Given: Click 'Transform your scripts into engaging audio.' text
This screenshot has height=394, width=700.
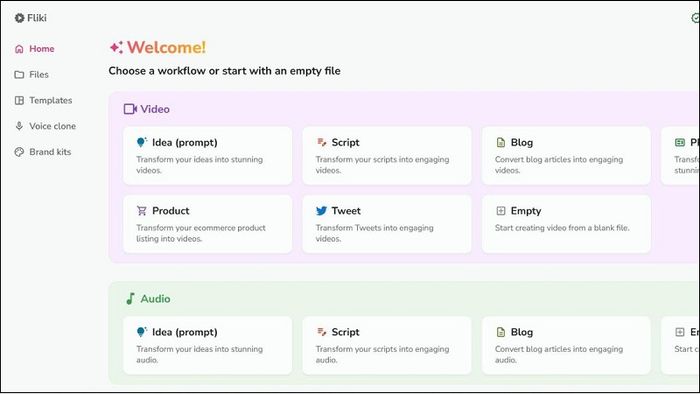Looking at the screenshot, I should pyautogui.click(x=382, y=354).
